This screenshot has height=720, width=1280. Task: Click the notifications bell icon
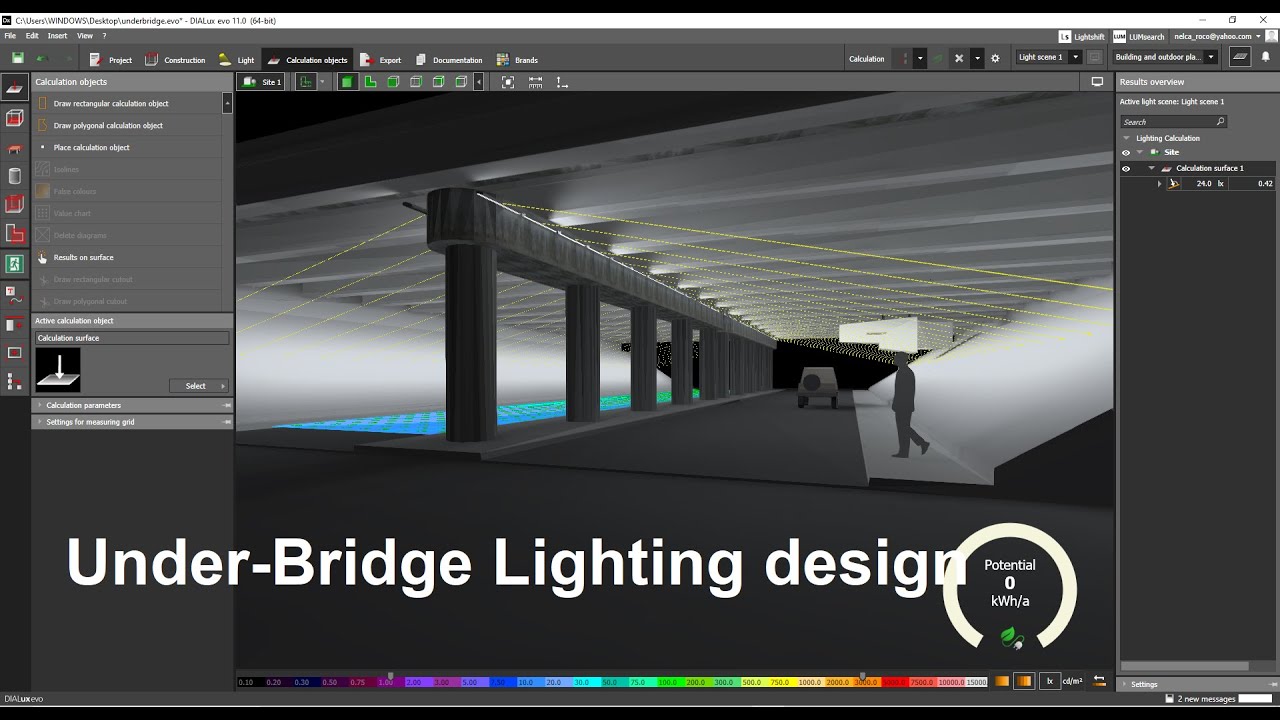click(x=1265, y=58)
